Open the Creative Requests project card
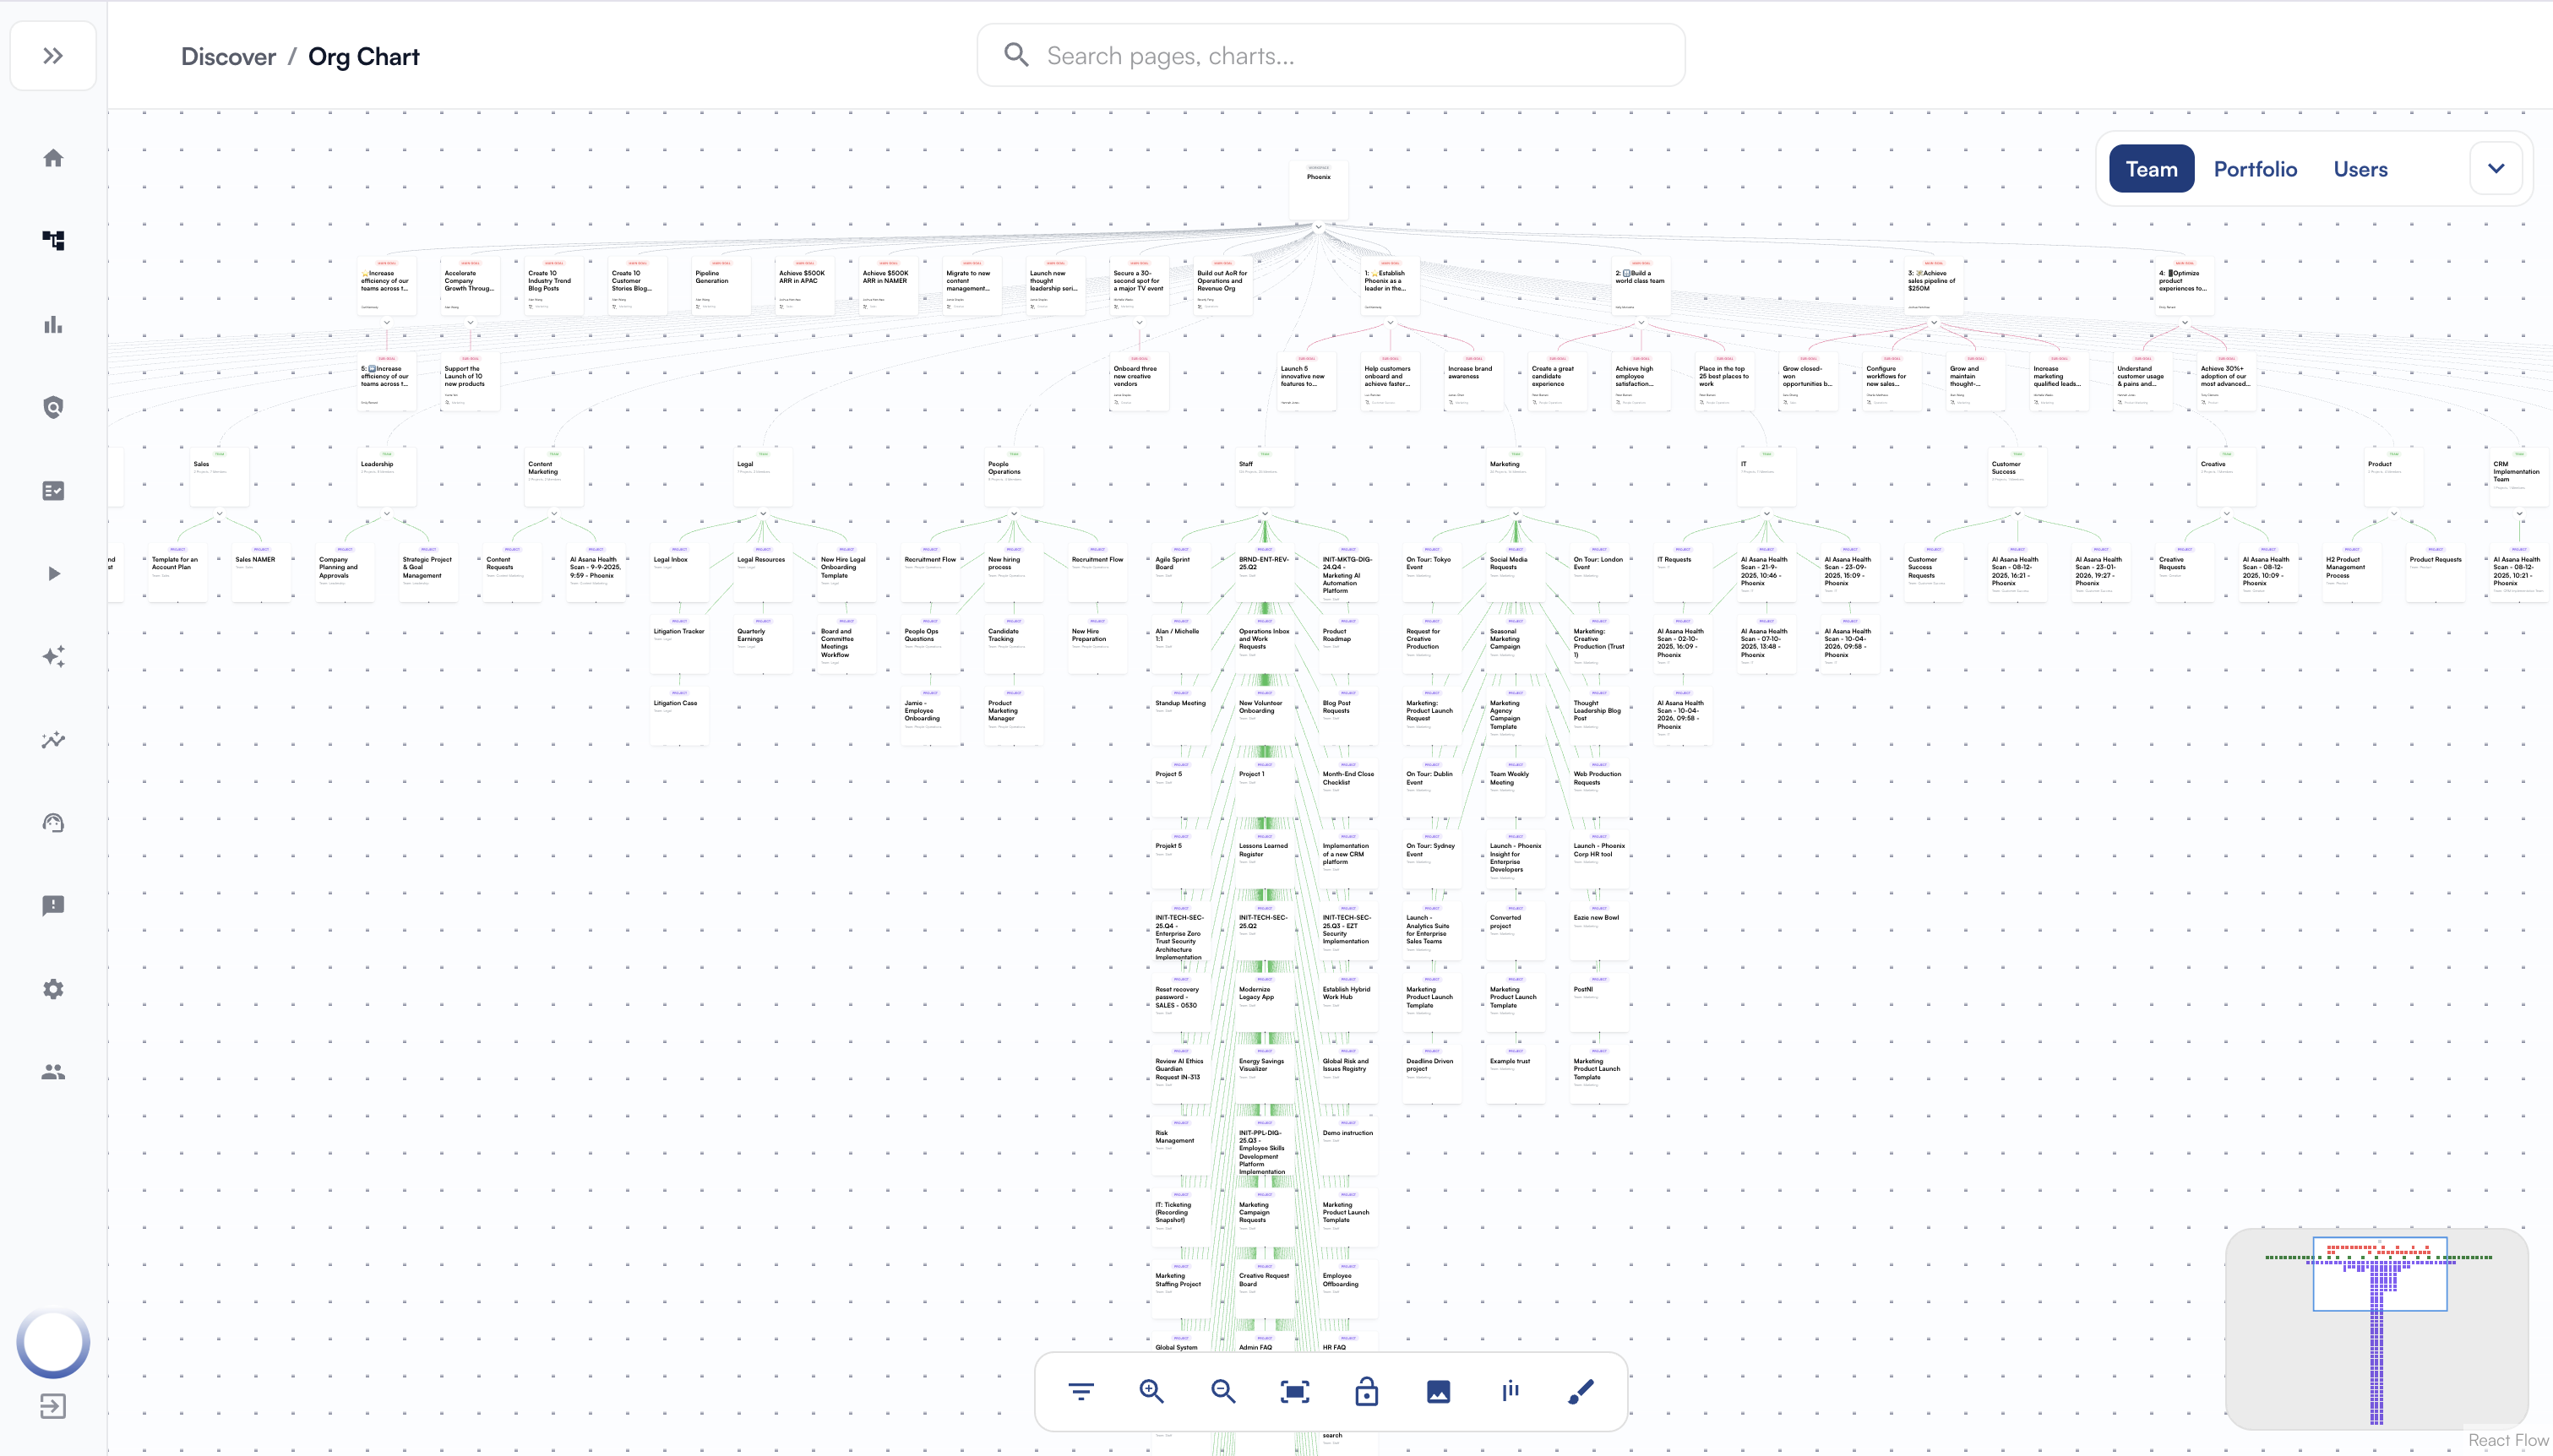Screen dimensions: 2553x1456 (x=2185, y=574)
